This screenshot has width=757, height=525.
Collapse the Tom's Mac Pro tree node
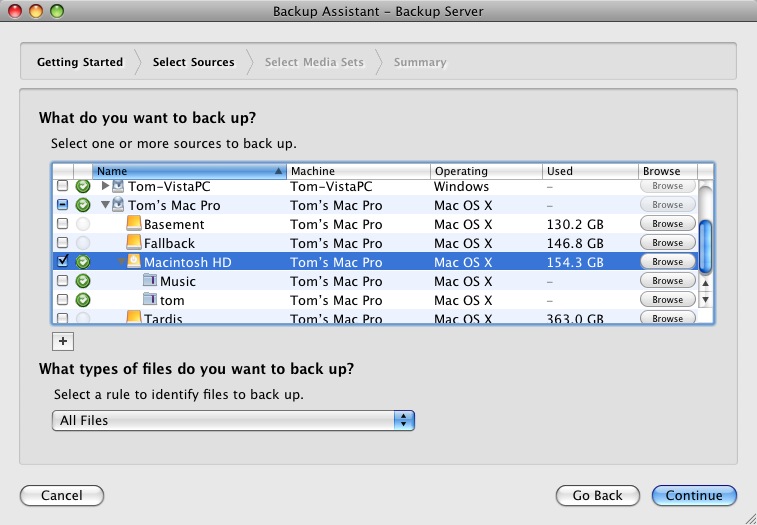point(105,205)
